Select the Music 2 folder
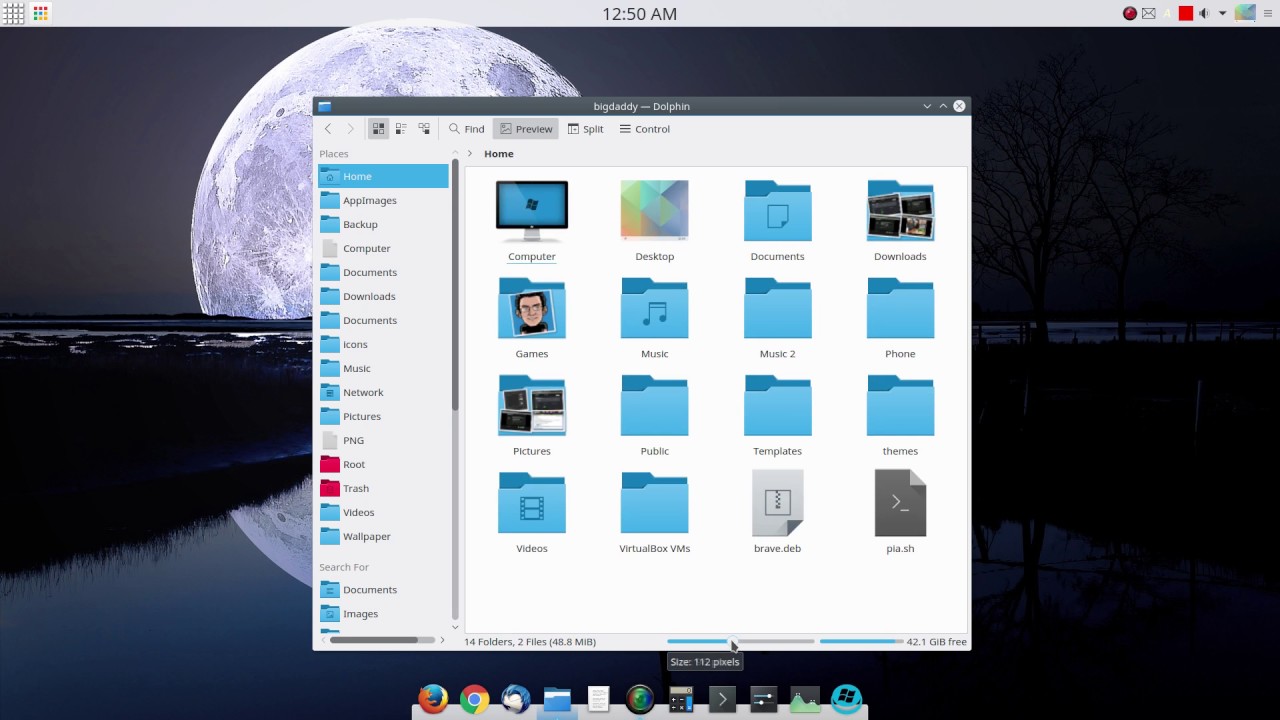1280x720 pixels. [x=778, y=308]
